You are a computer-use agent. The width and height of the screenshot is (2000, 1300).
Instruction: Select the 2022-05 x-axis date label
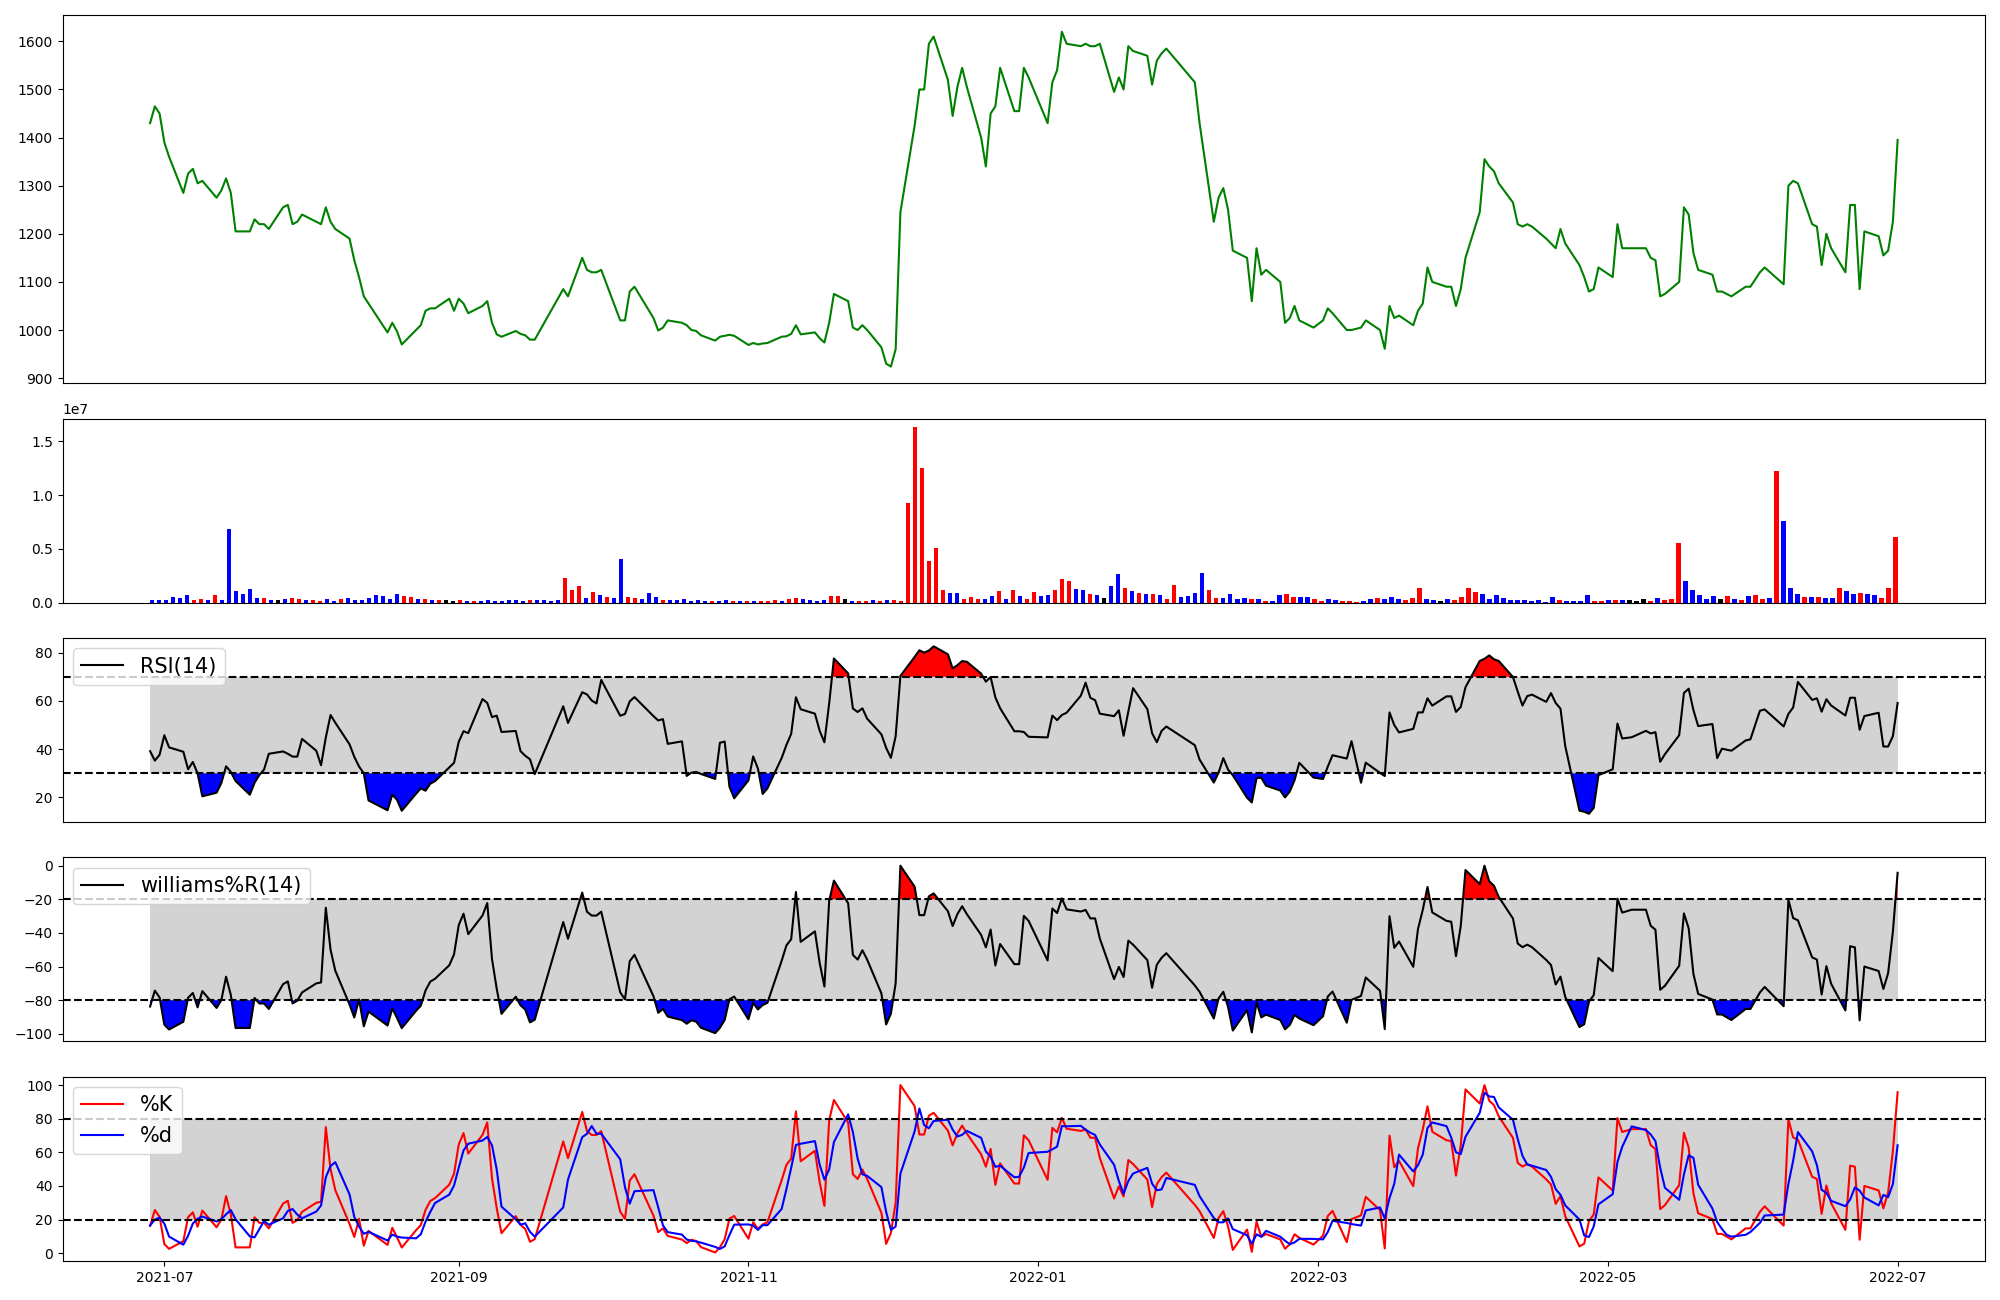click(x=1608, y=1277)
